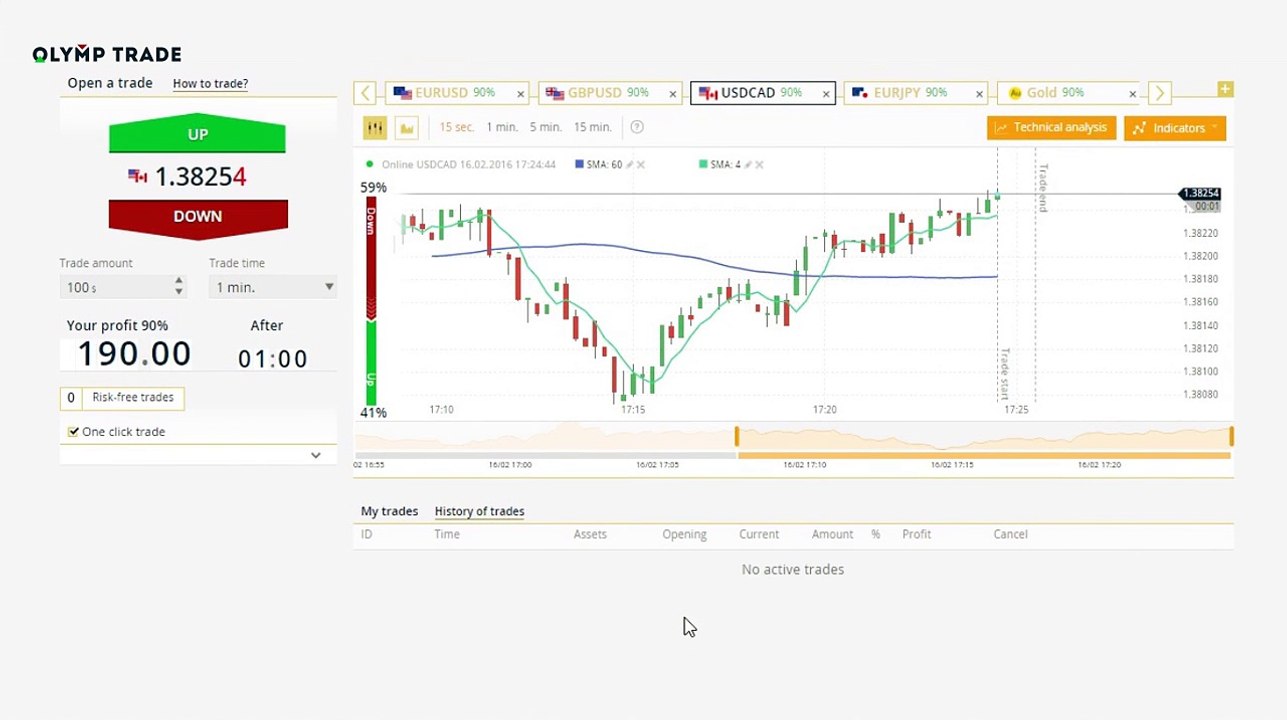This screenshot has width=1287, height=720.
Task: Switch to the EURJPY asset tab
Action: pos(915,93)
